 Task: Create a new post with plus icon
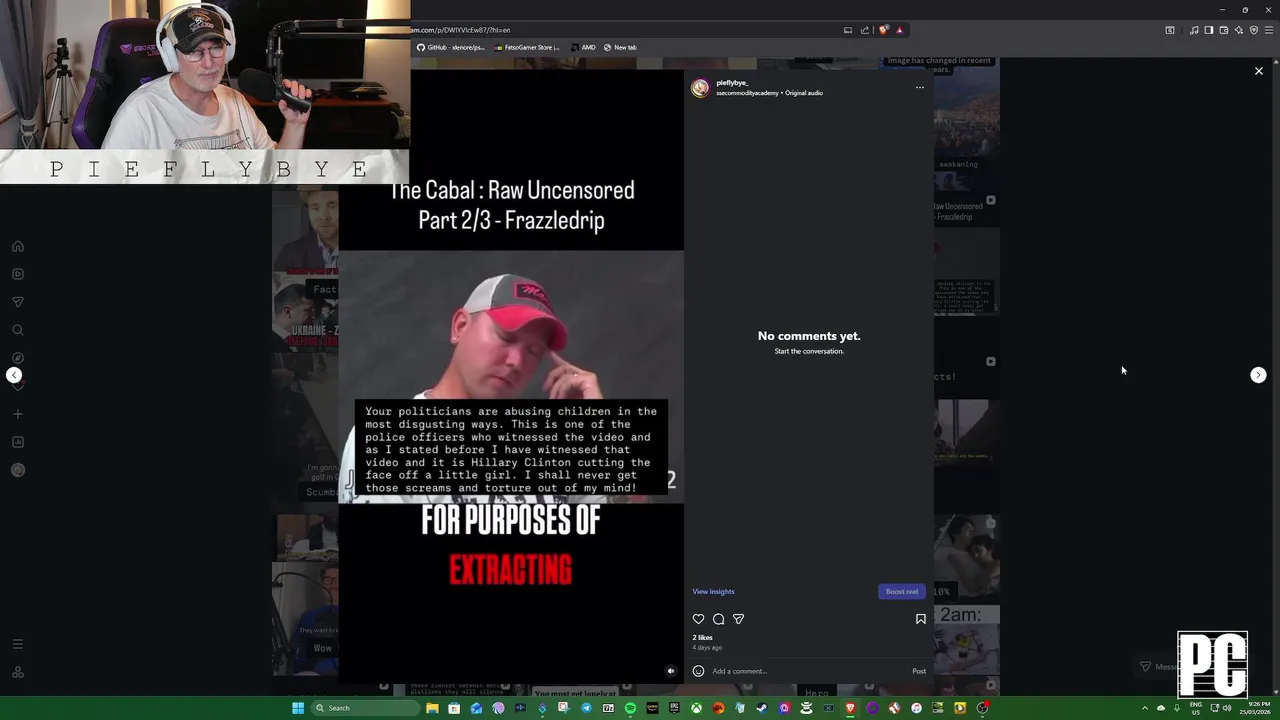pyautogui.click(x=17, y=414)
